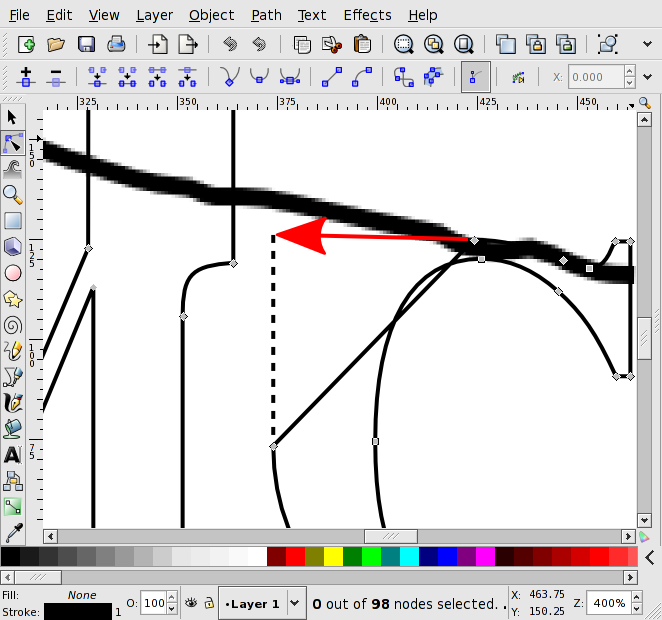Image resolution: width=662 pixels, height=620 pixels.
Task: Pick the yellow swatch in palette
Action: 334,557
